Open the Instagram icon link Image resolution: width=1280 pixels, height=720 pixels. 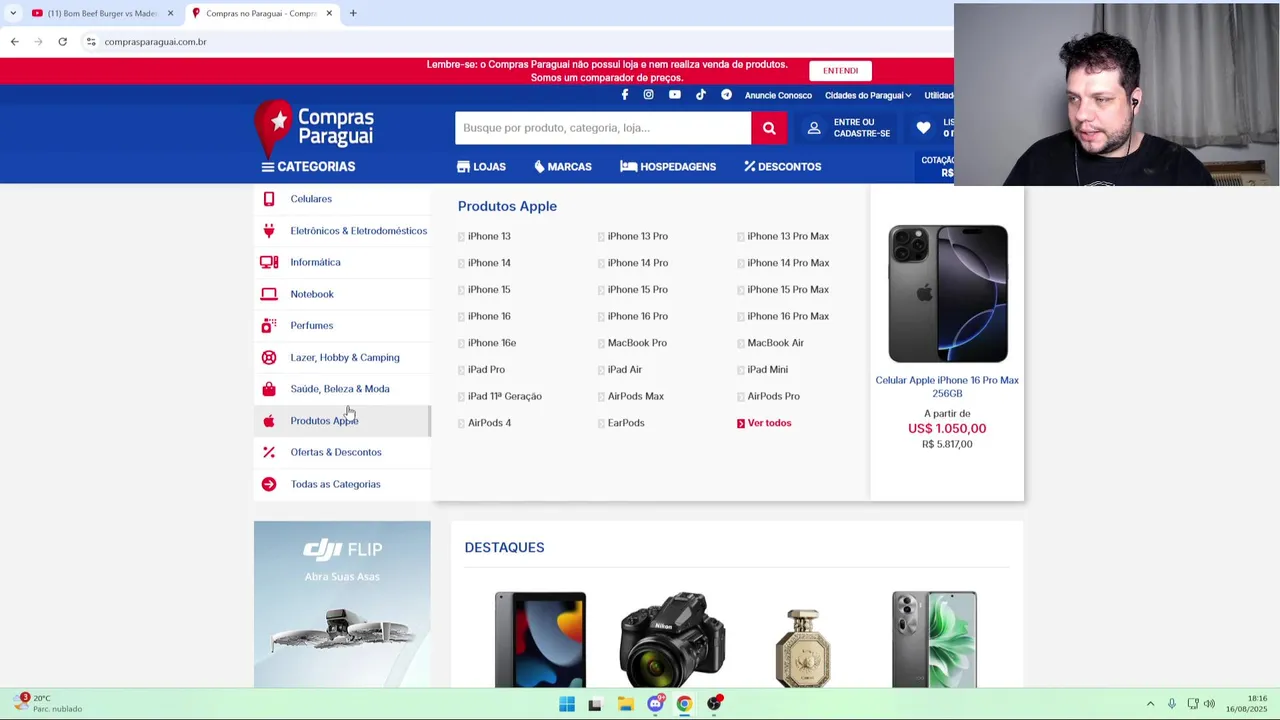click(648, 95)
